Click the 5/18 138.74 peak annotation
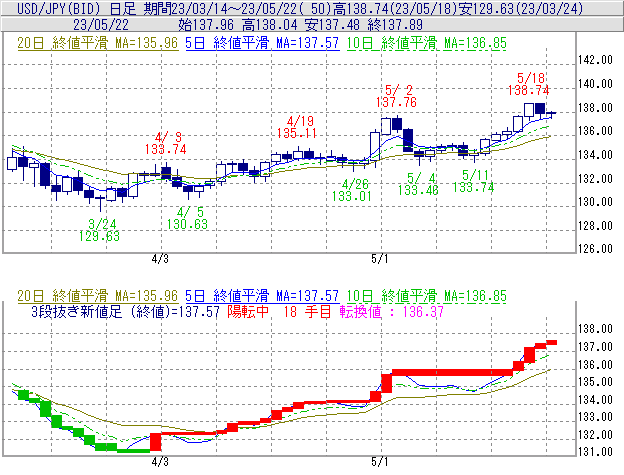 click(529, 84)
